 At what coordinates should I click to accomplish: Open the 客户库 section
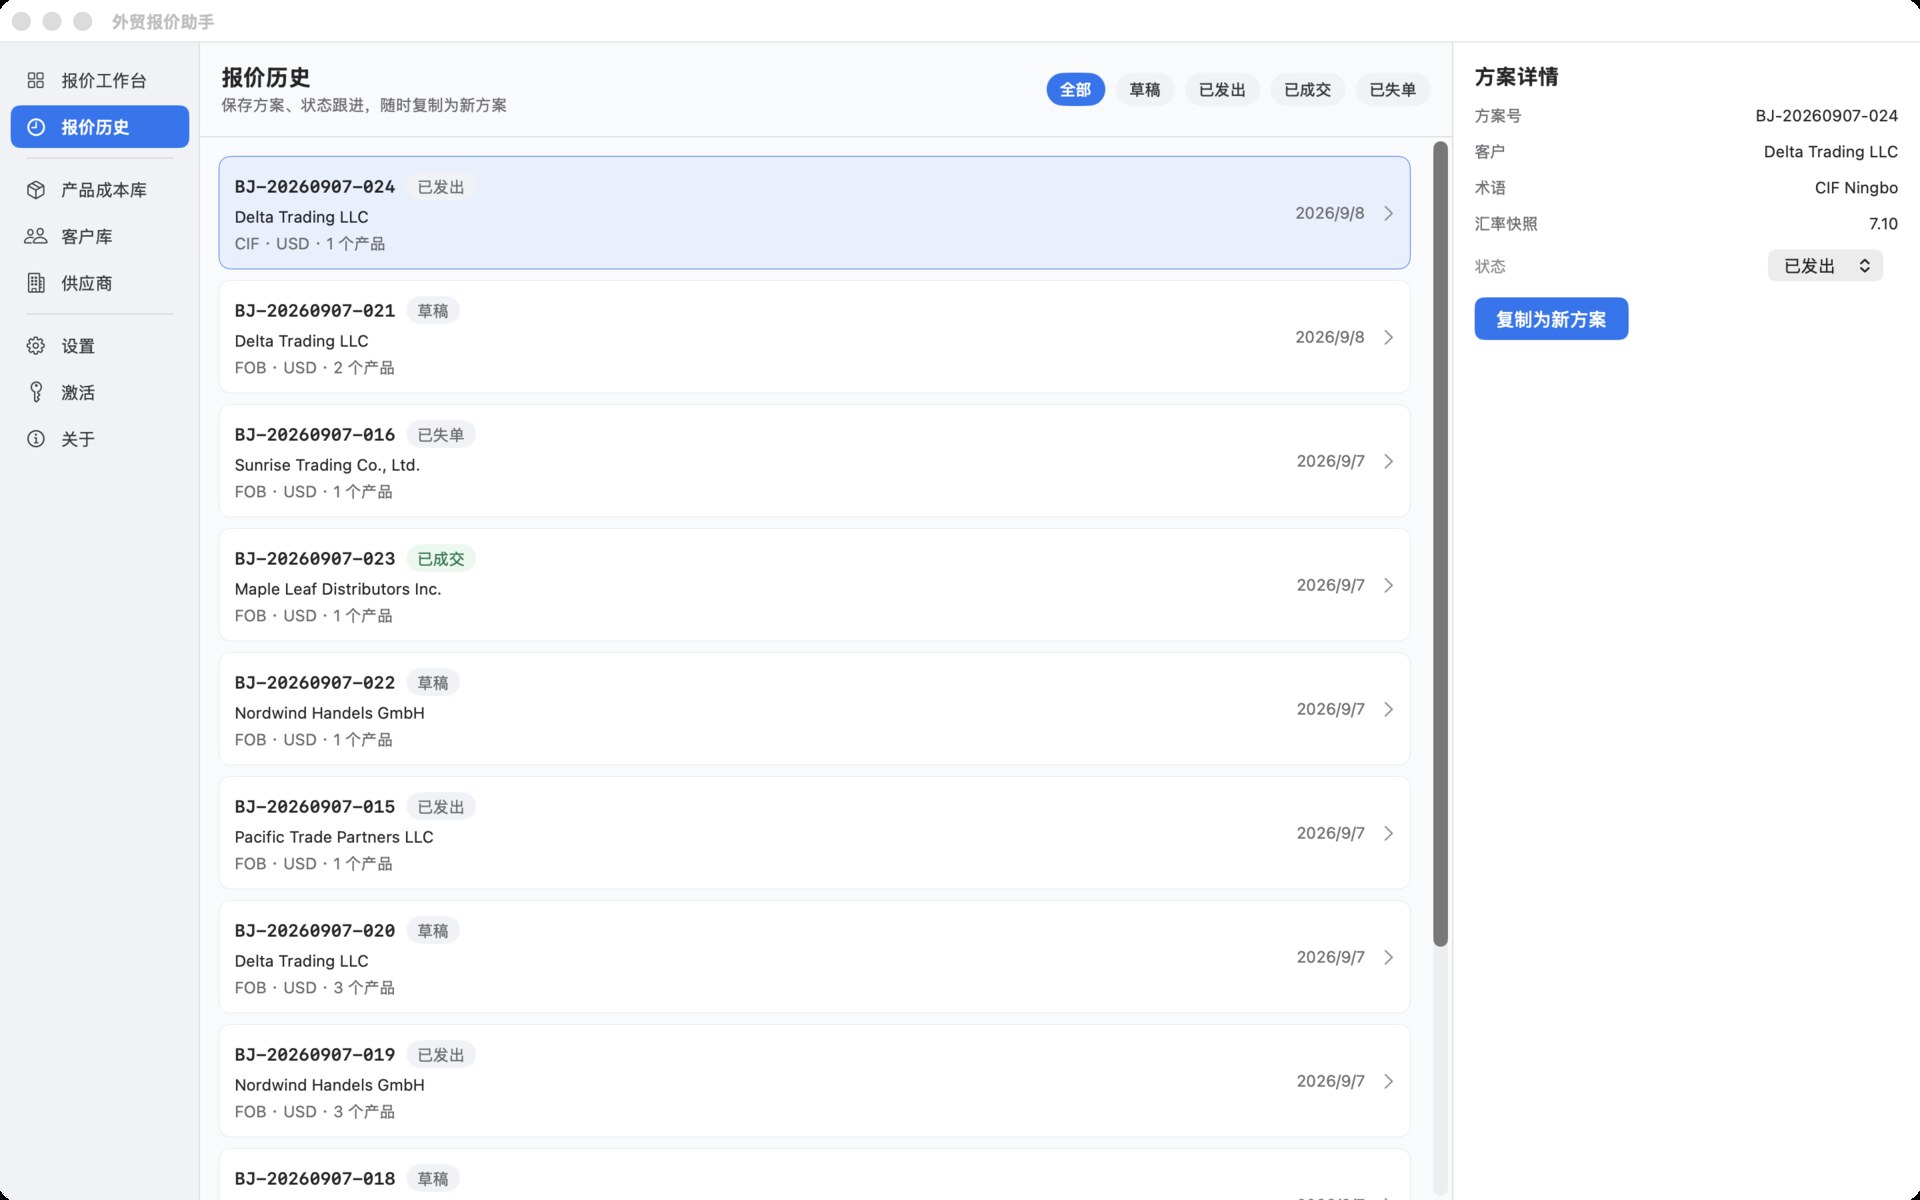[x=100, y=236]
